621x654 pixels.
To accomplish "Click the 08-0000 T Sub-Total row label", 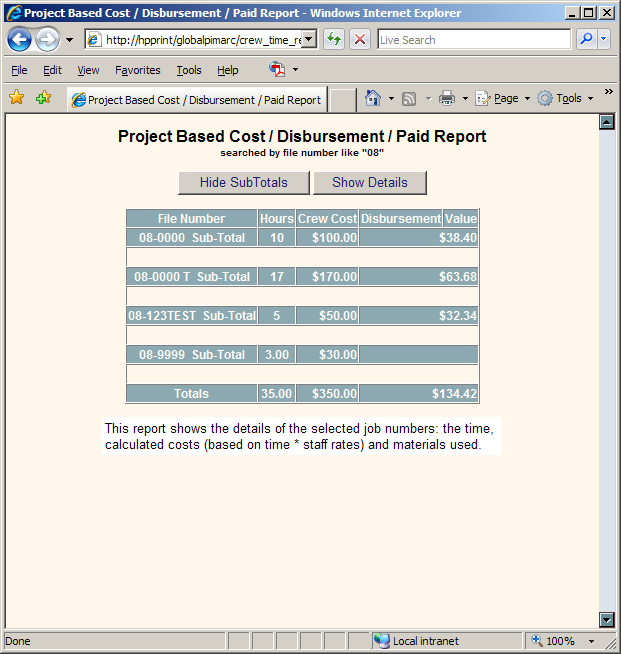I will point(191,277).
